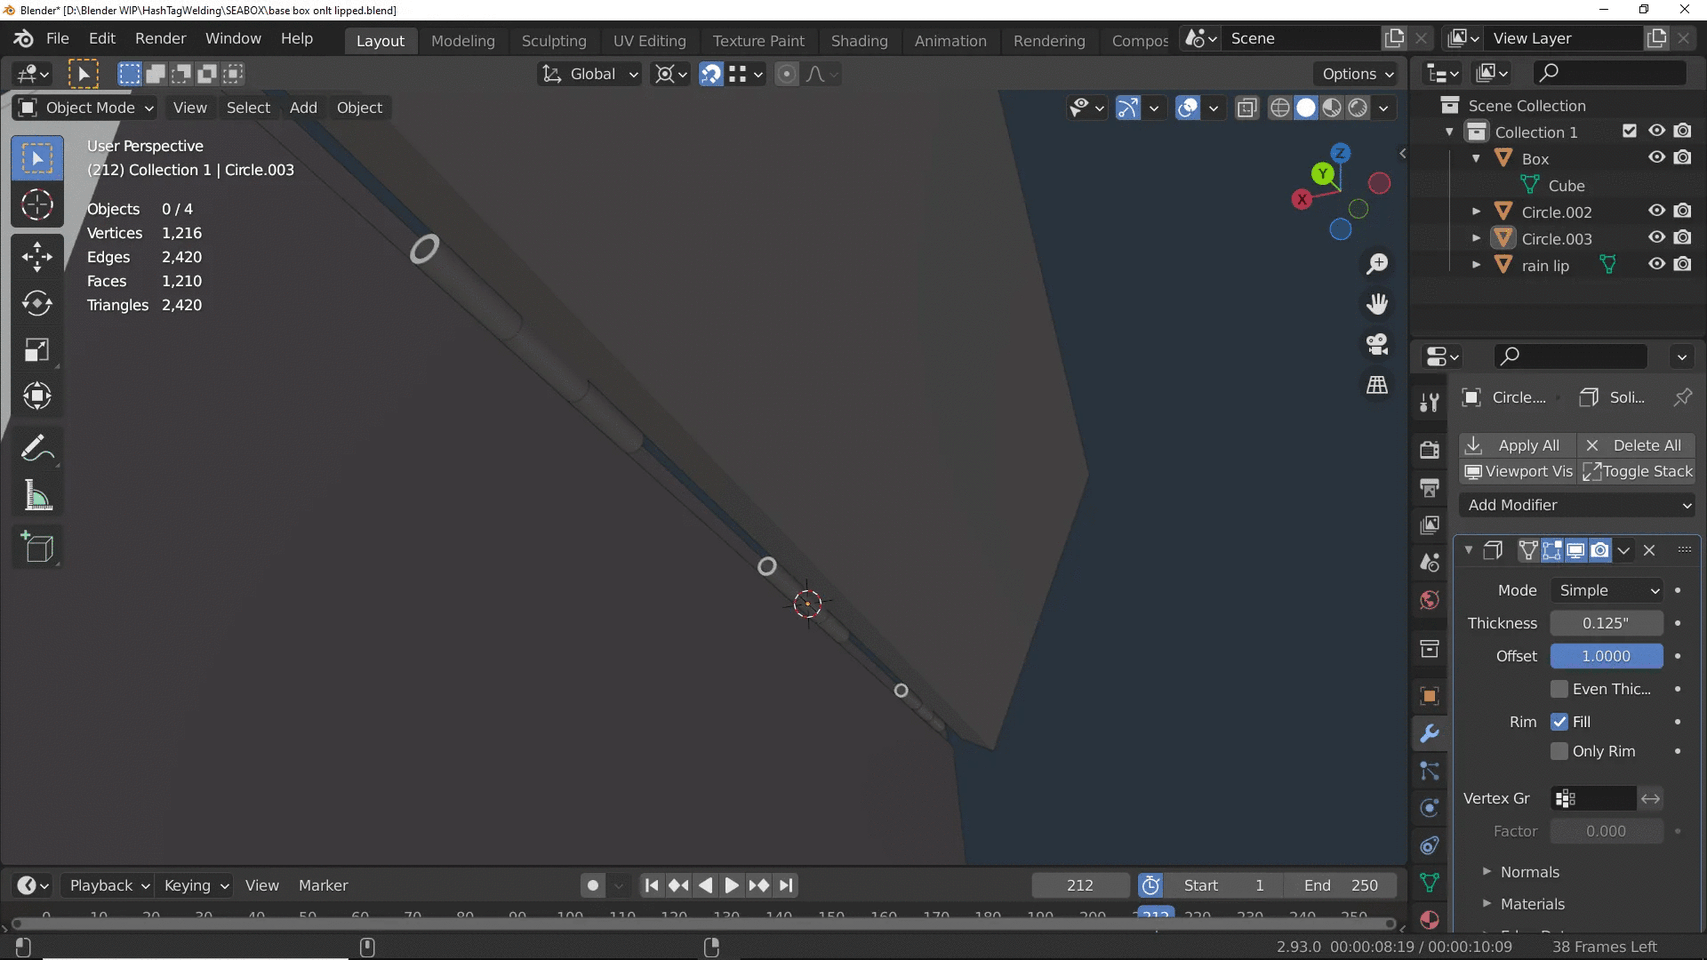Switch to UV Editing workspace tab
The height and width of the screenshot is (960, 1707).
[x=650, y=41]
